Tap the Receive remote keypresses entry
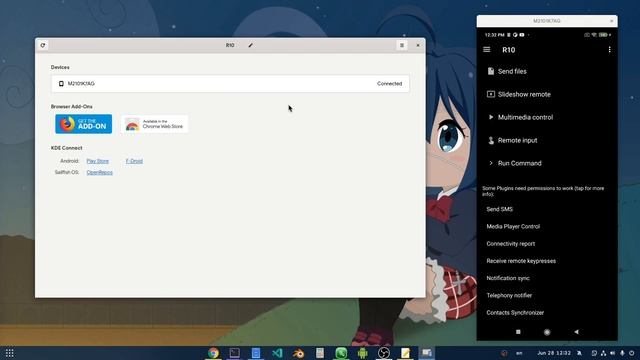 point(521,261)
